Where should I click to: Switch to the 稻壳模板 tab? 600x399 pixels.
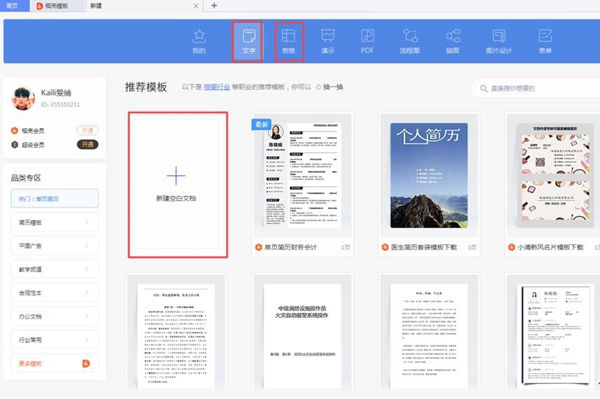coord(57,6)
